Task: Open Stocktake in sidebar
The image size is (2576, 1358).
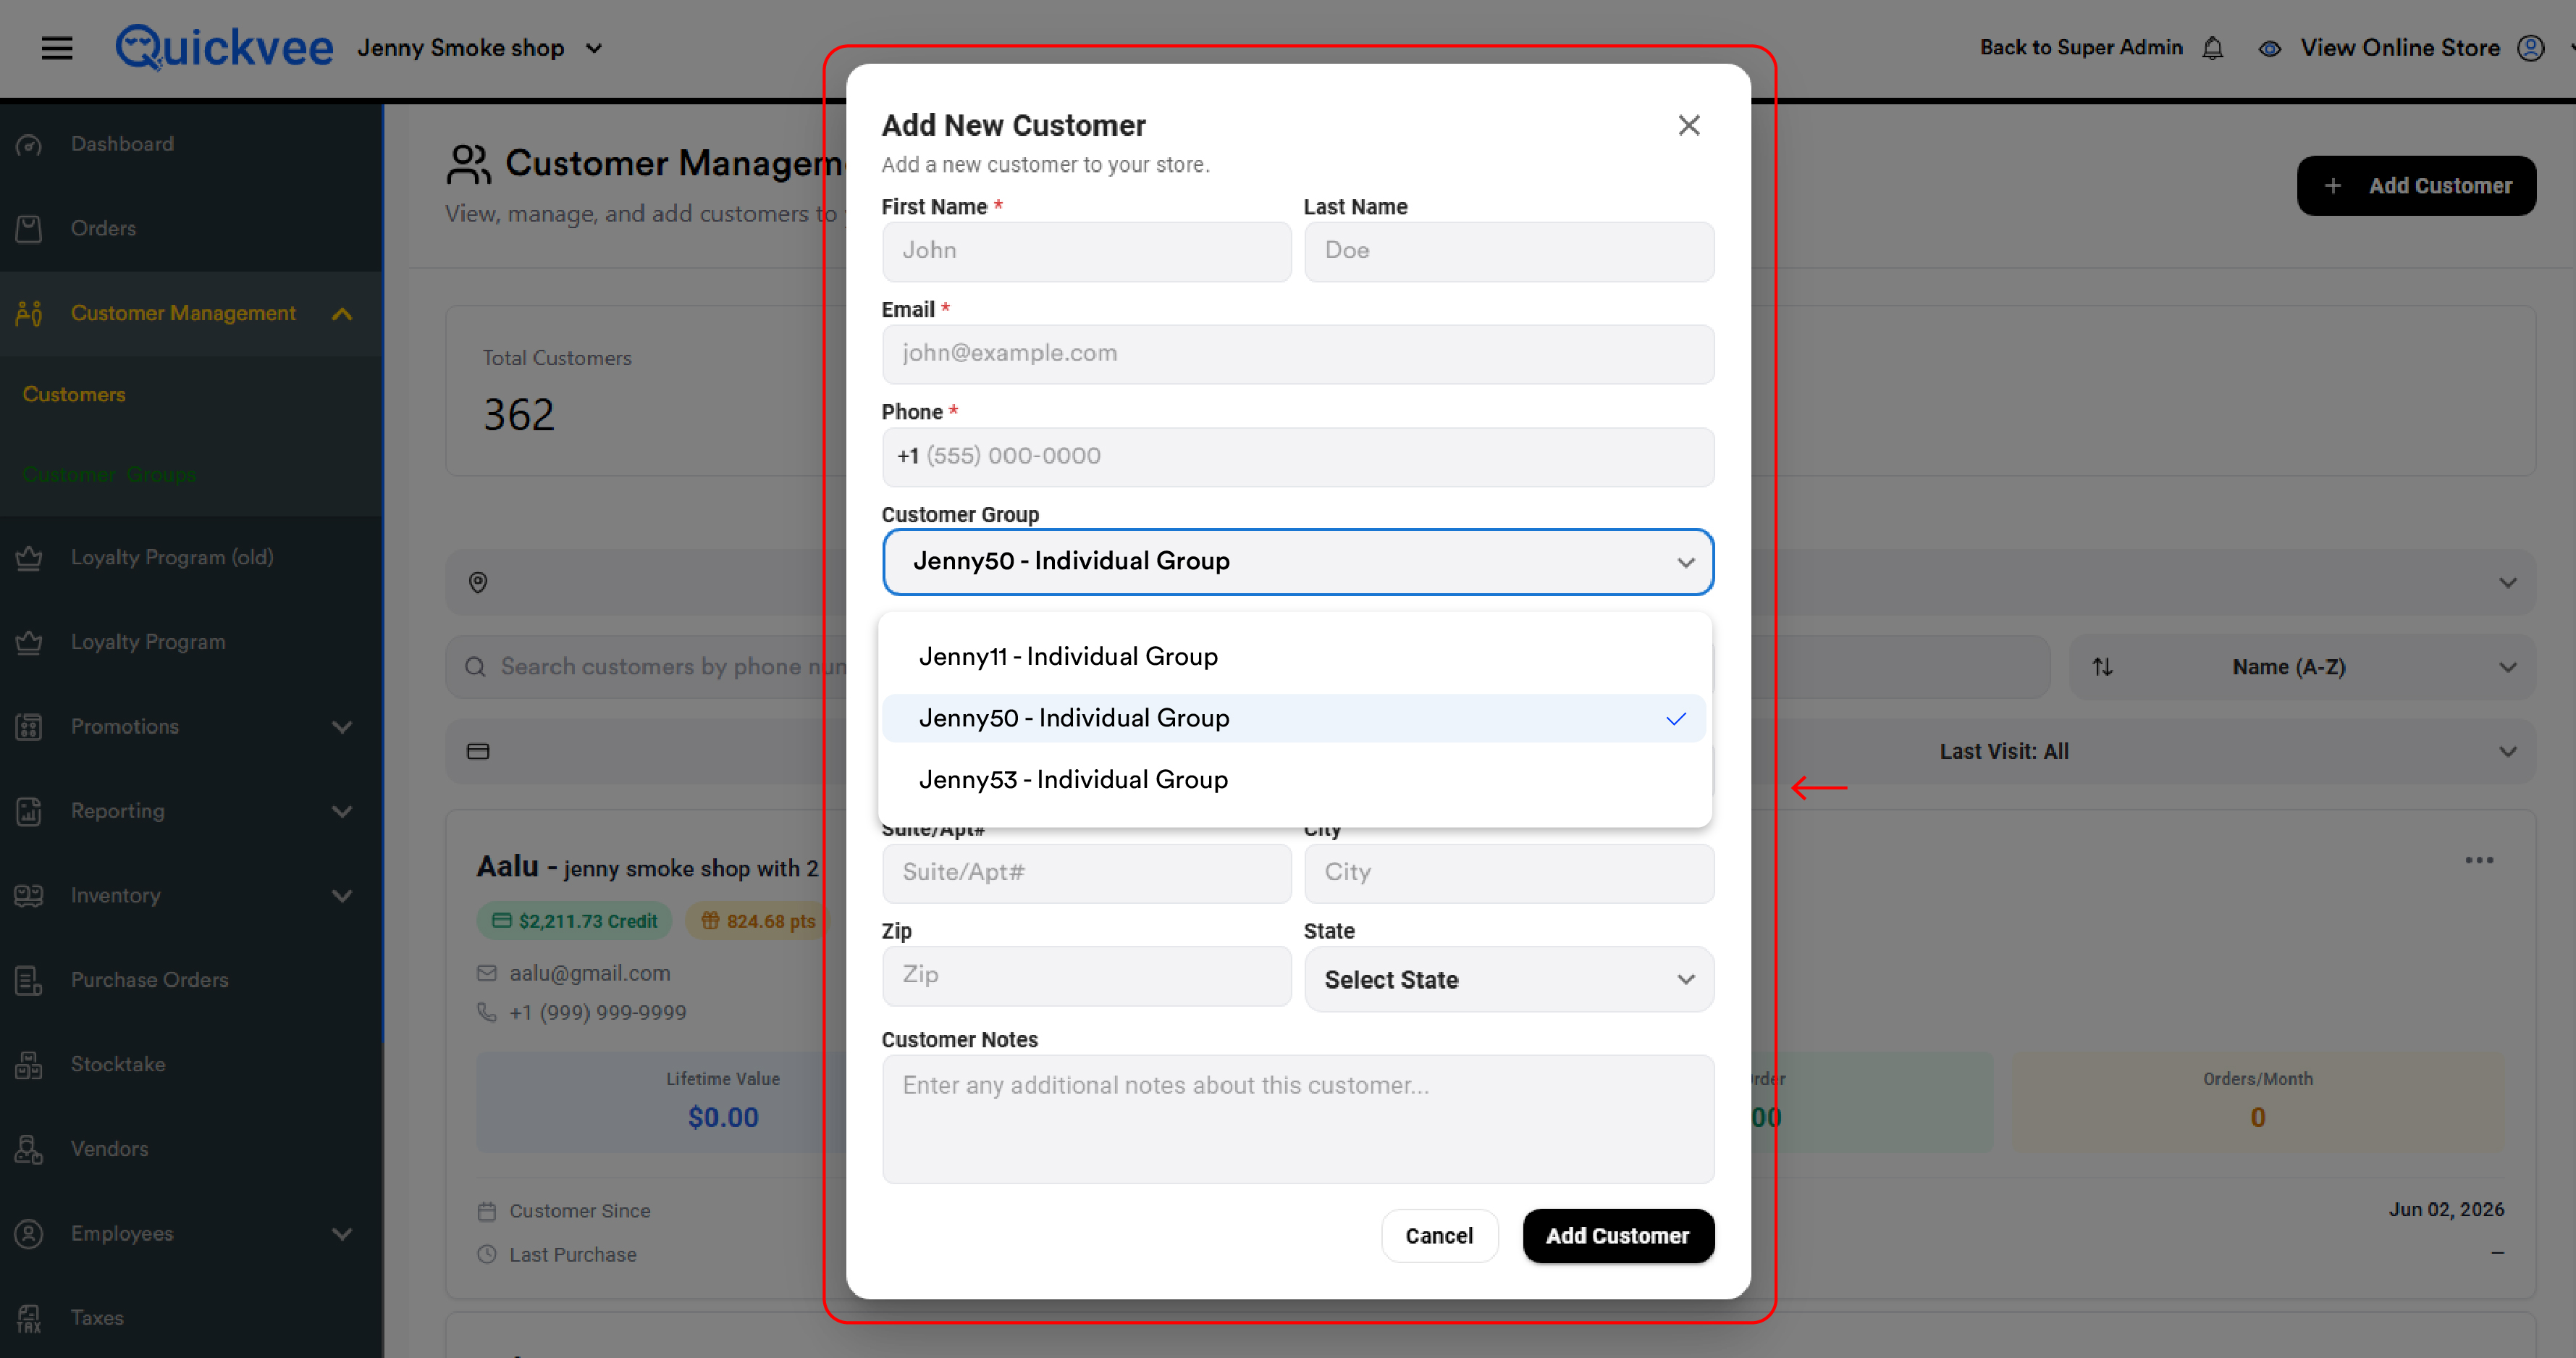Action: [118, 1065]
